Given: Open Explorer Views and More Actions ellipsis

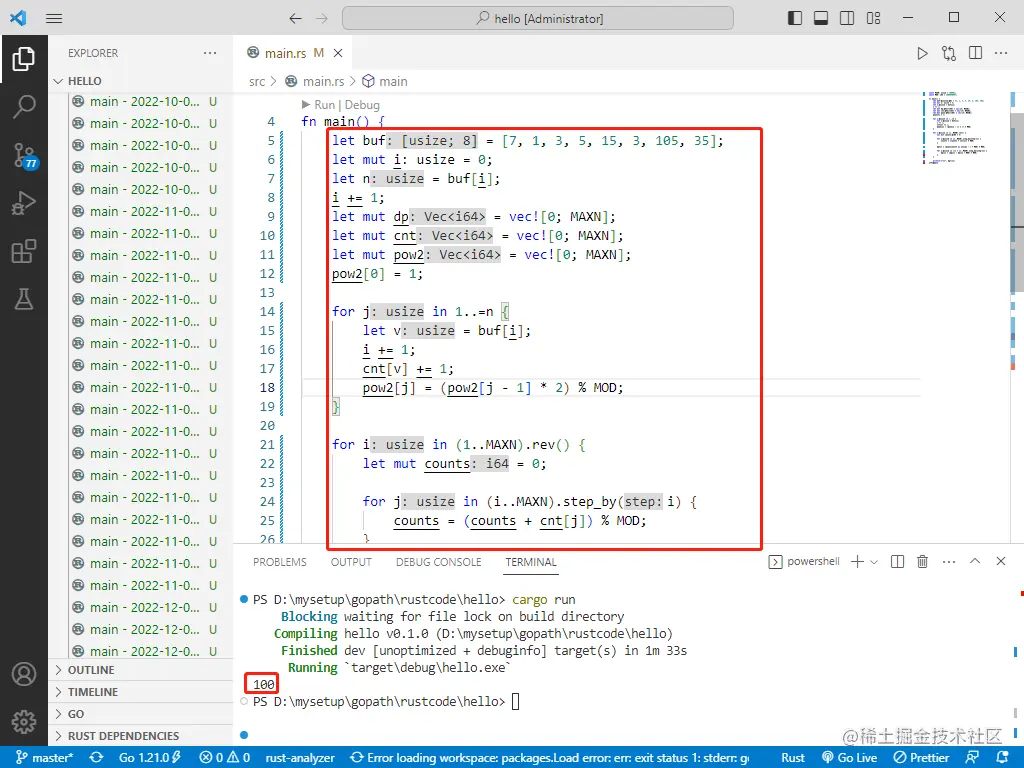Looking at the screenshot, I should pyautogui.click(x=210, y=53).
